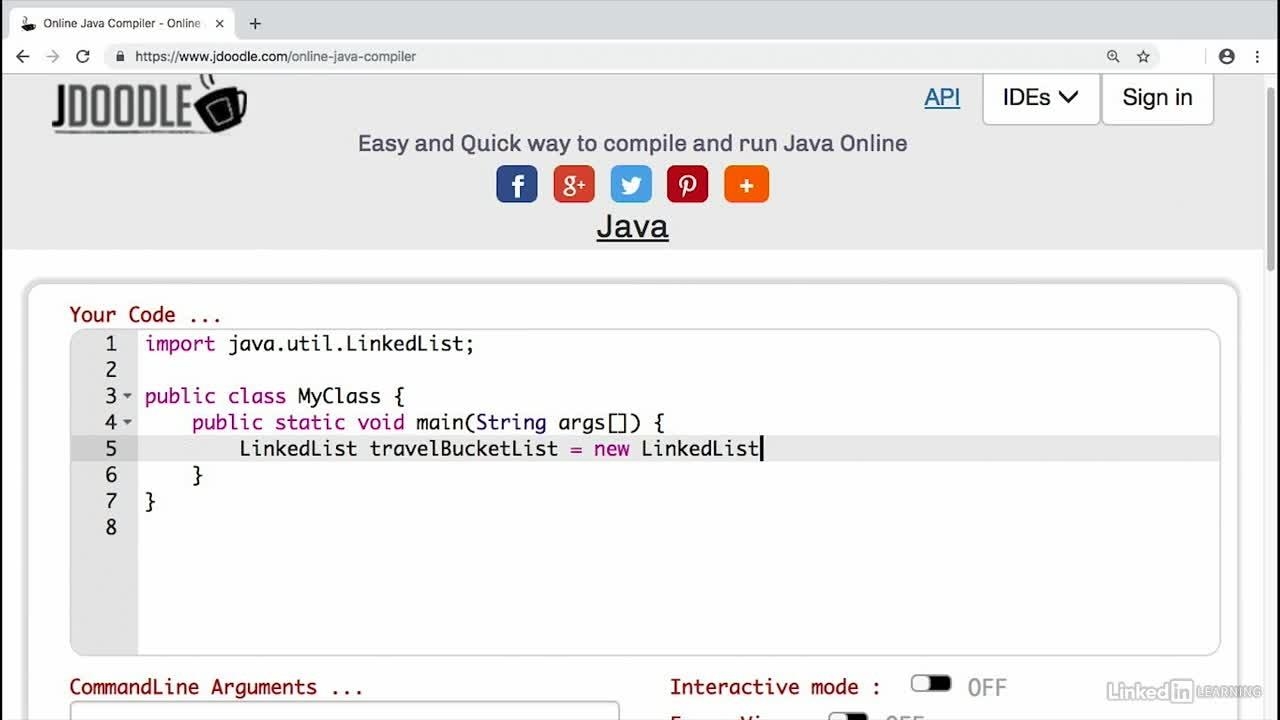Click the Sign in button
The height and width of the screenshot is (720, 1280).
click(x=1157, y=98)
